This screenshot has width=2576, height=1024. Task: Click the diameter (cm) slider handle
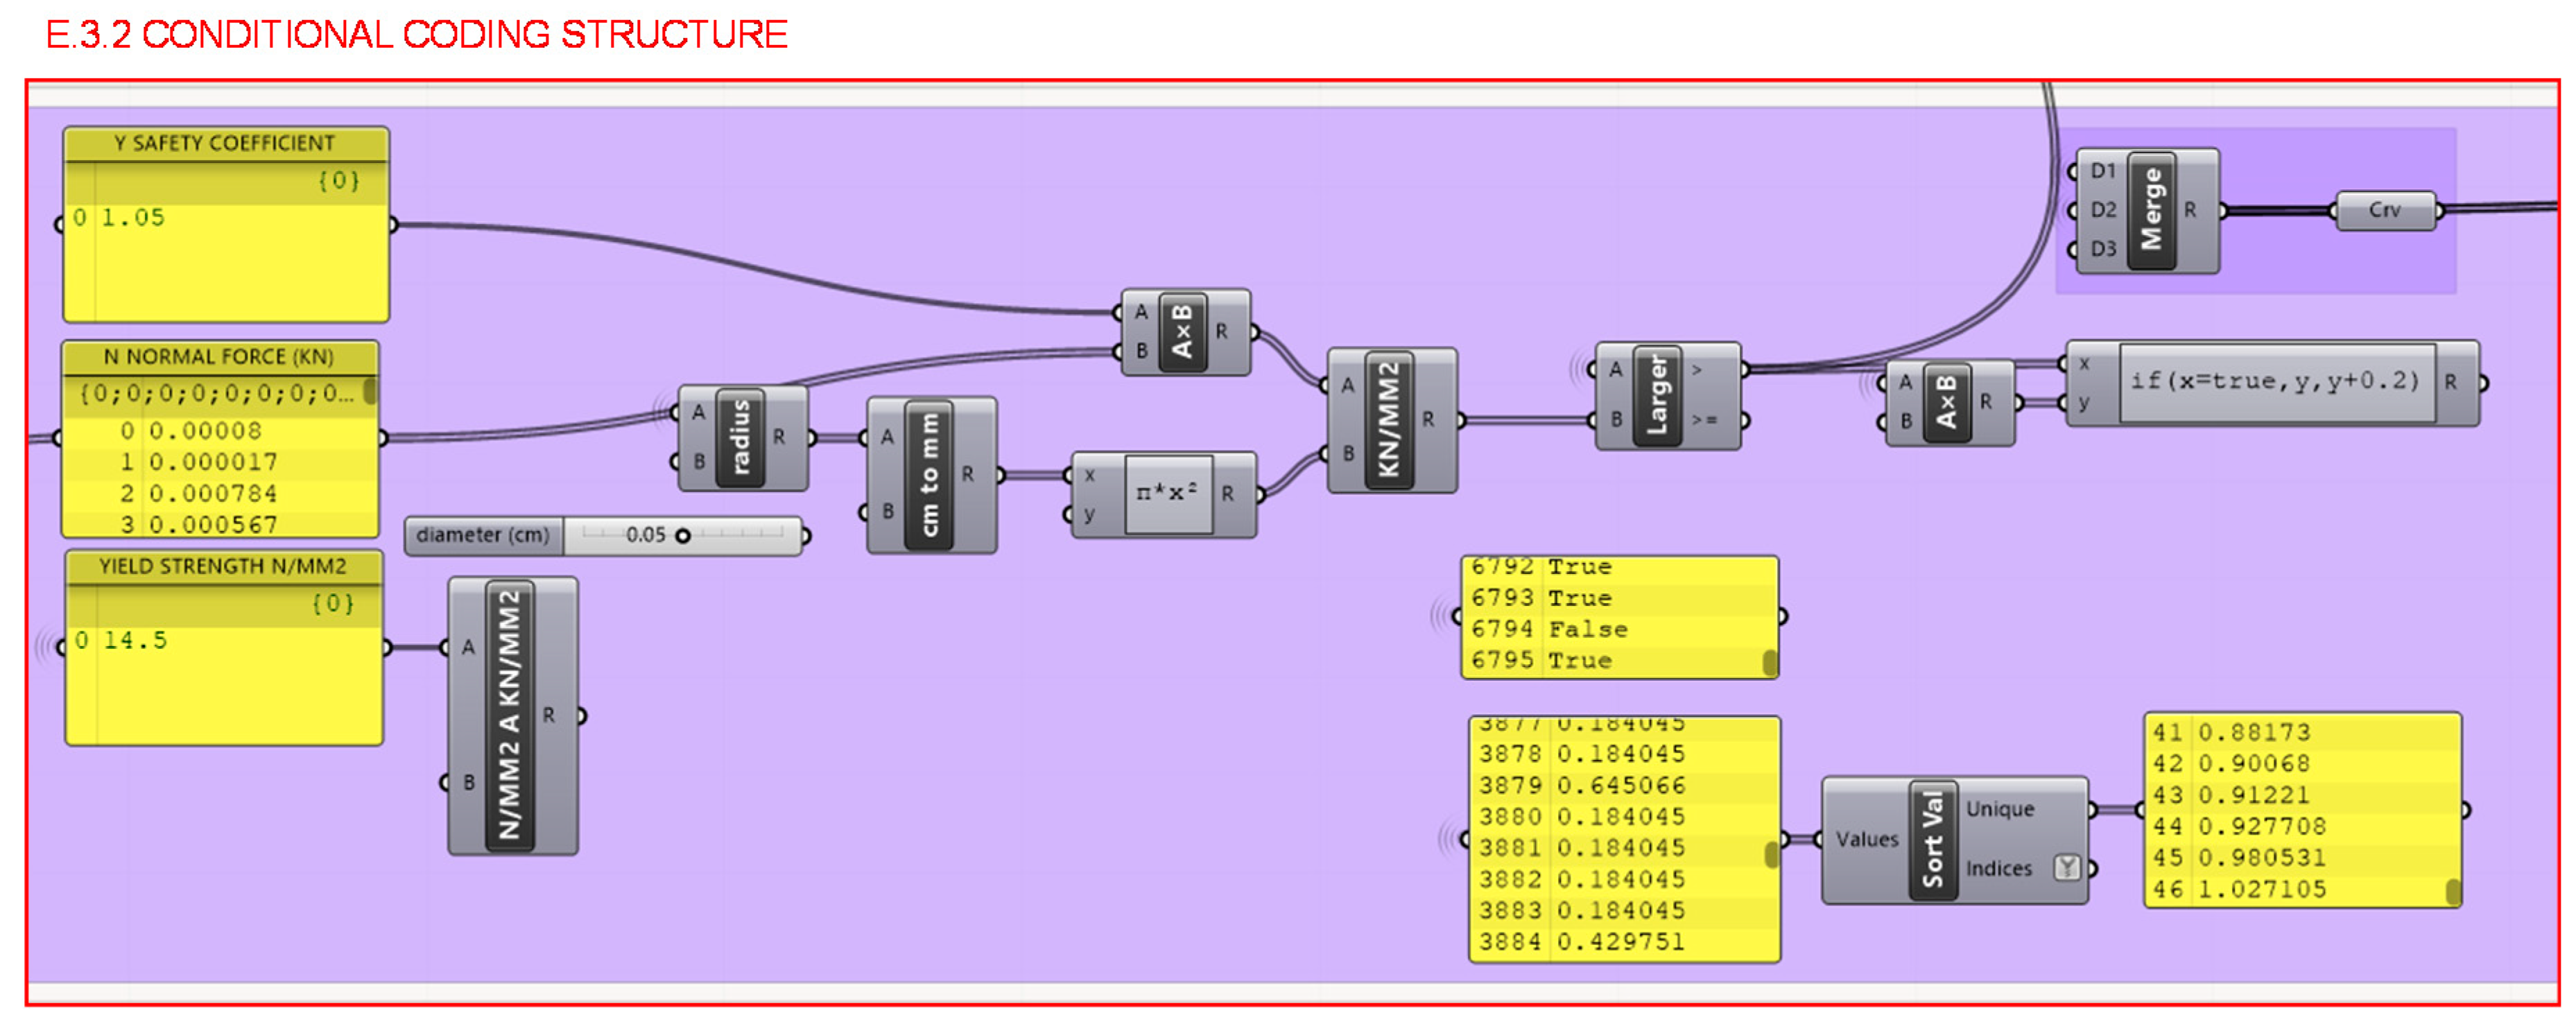coord(683,536)
